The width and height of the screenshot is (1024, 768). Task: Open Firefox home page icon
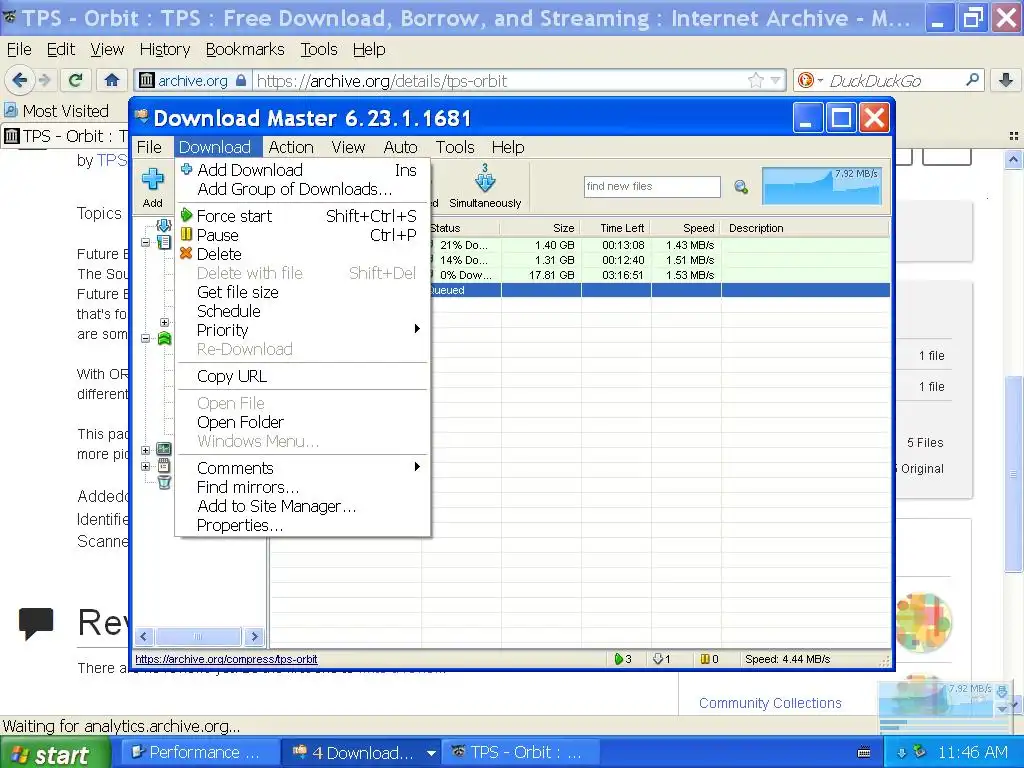[x=112, y=80]
